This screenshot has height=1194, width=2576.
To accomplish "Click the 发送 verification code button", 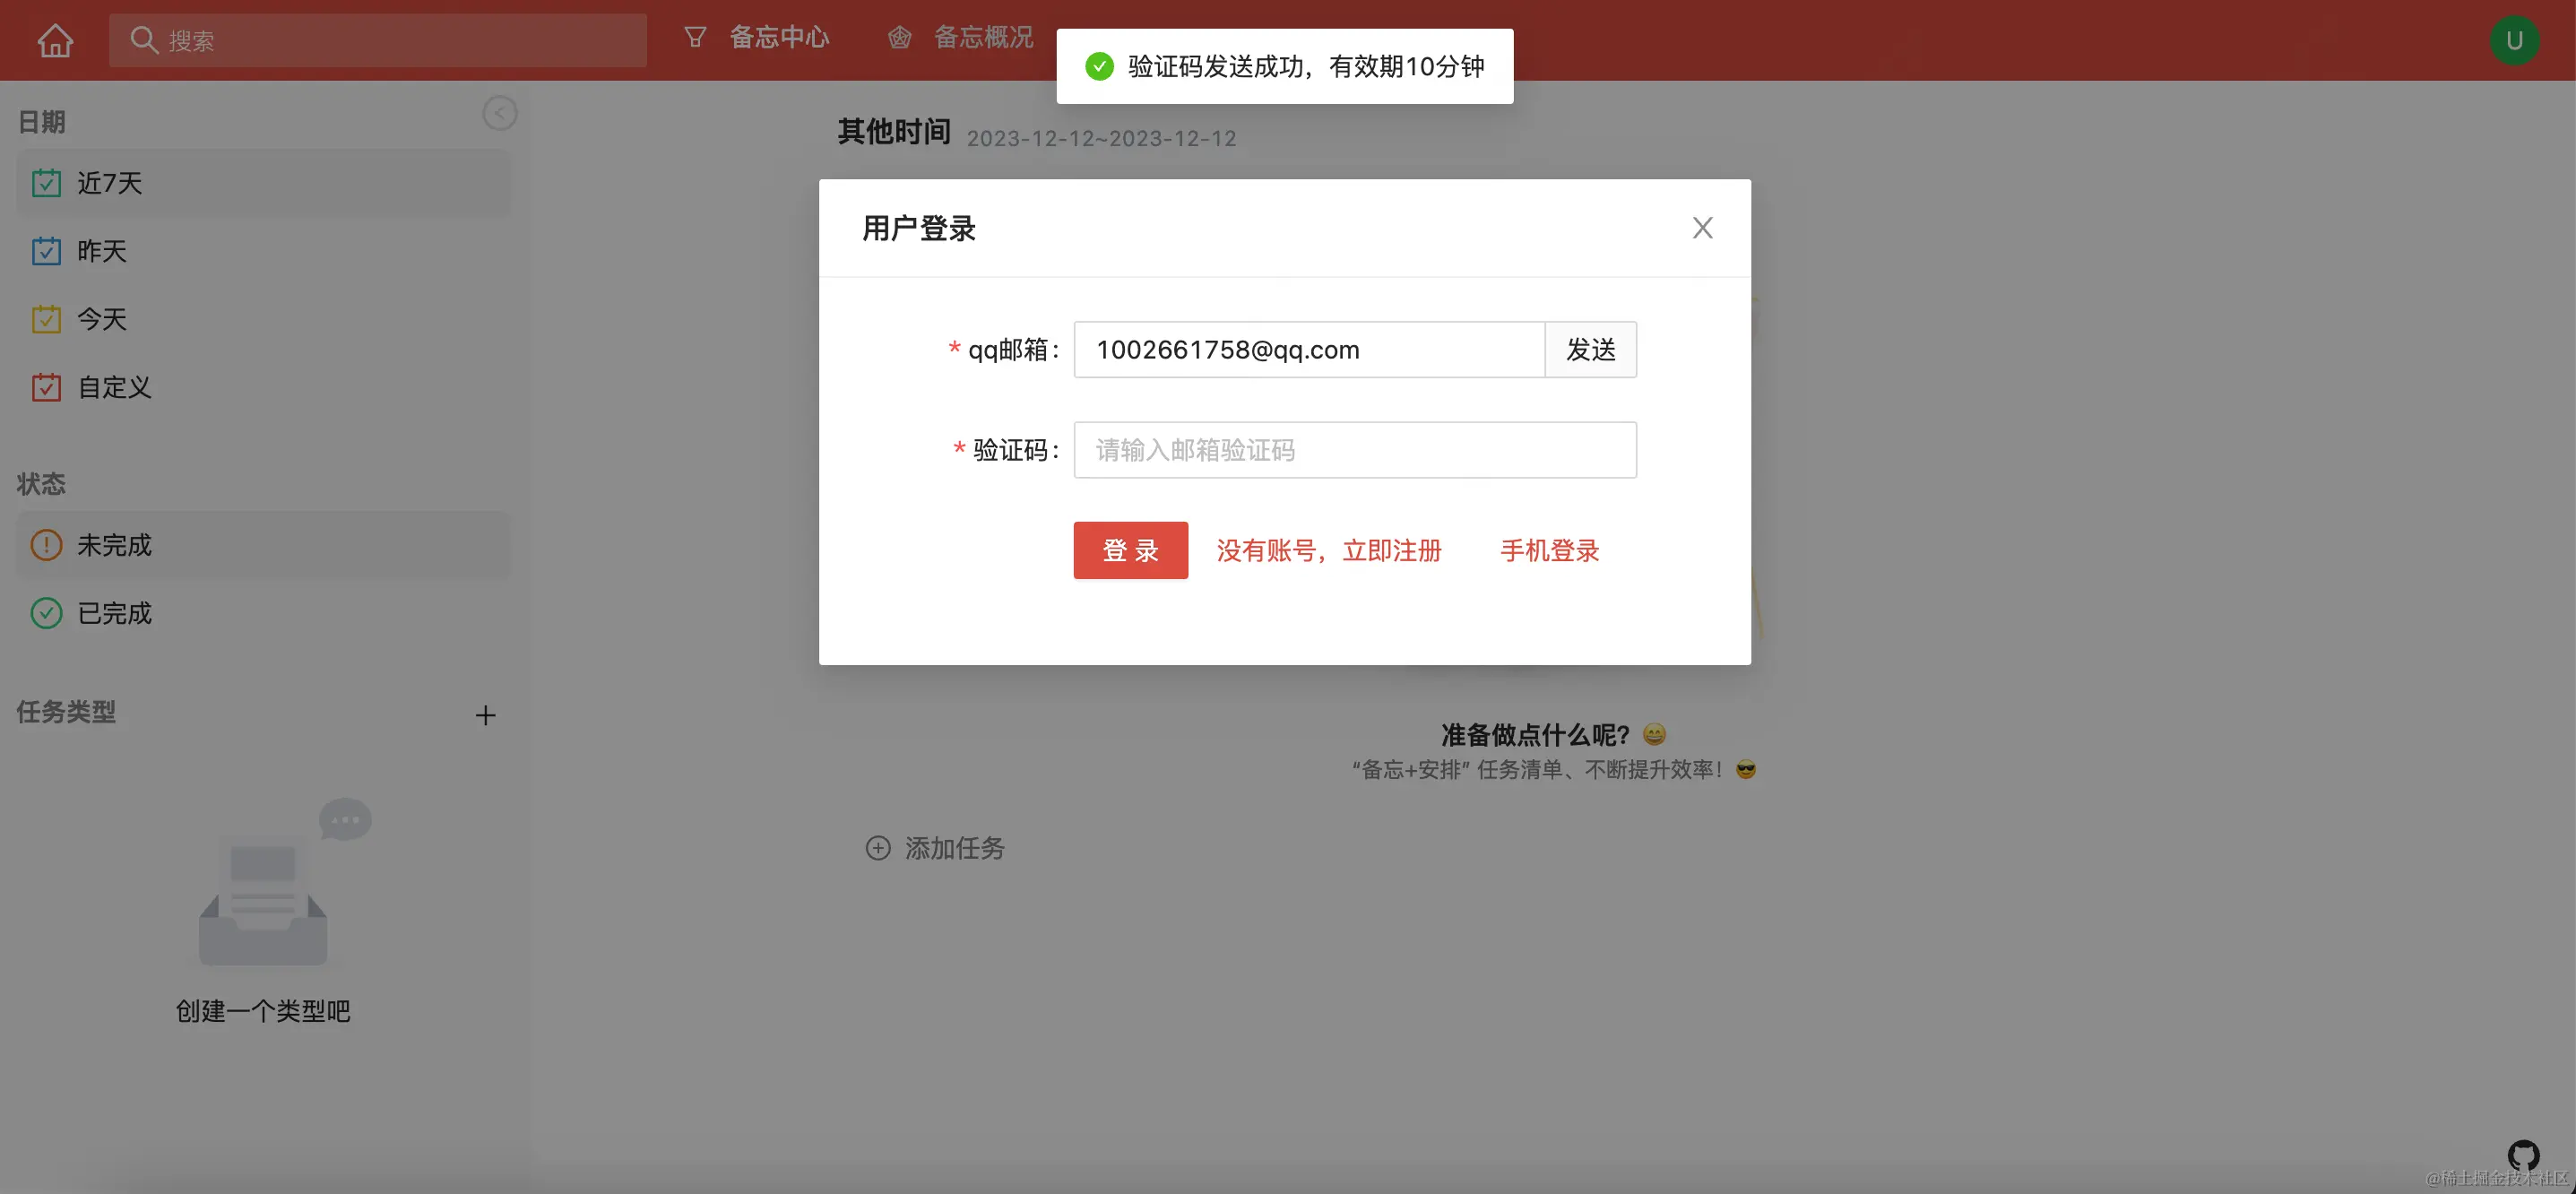I will click(x=1590, y=350).
